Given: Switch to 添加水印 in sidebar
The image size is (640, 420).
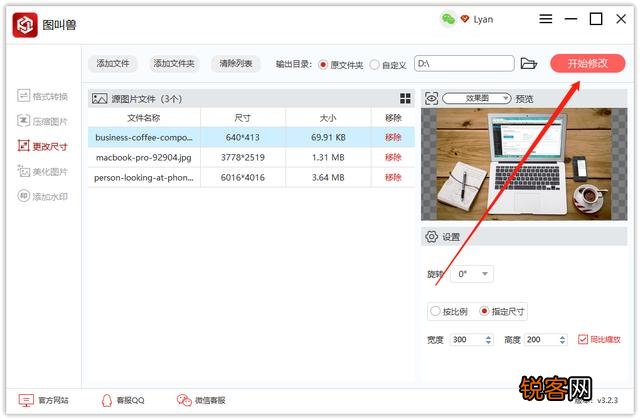Looking at the screenshot, I should pos(42,196).
